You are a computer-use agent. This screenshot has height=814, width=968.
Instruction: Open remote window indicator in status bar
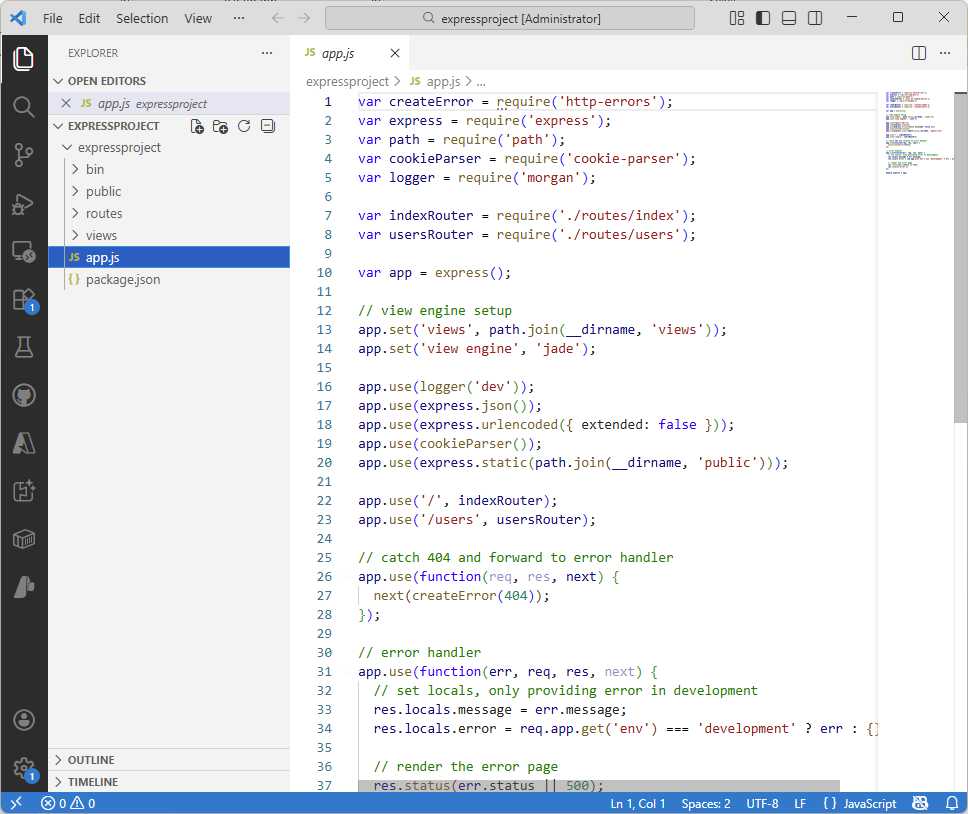point(16,803)
